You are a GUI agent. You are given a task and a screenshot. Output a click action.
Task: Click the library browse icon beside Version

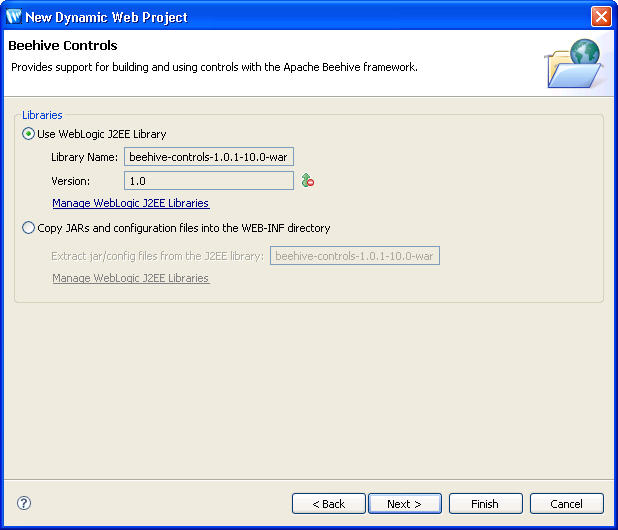[307, 180]
